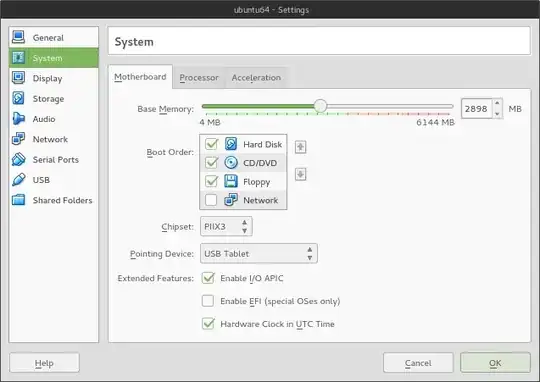Viewport: 540px width, 382px height.
Task: Click the Audio speaker icon in sidebar
Action: tap(18, 118)
